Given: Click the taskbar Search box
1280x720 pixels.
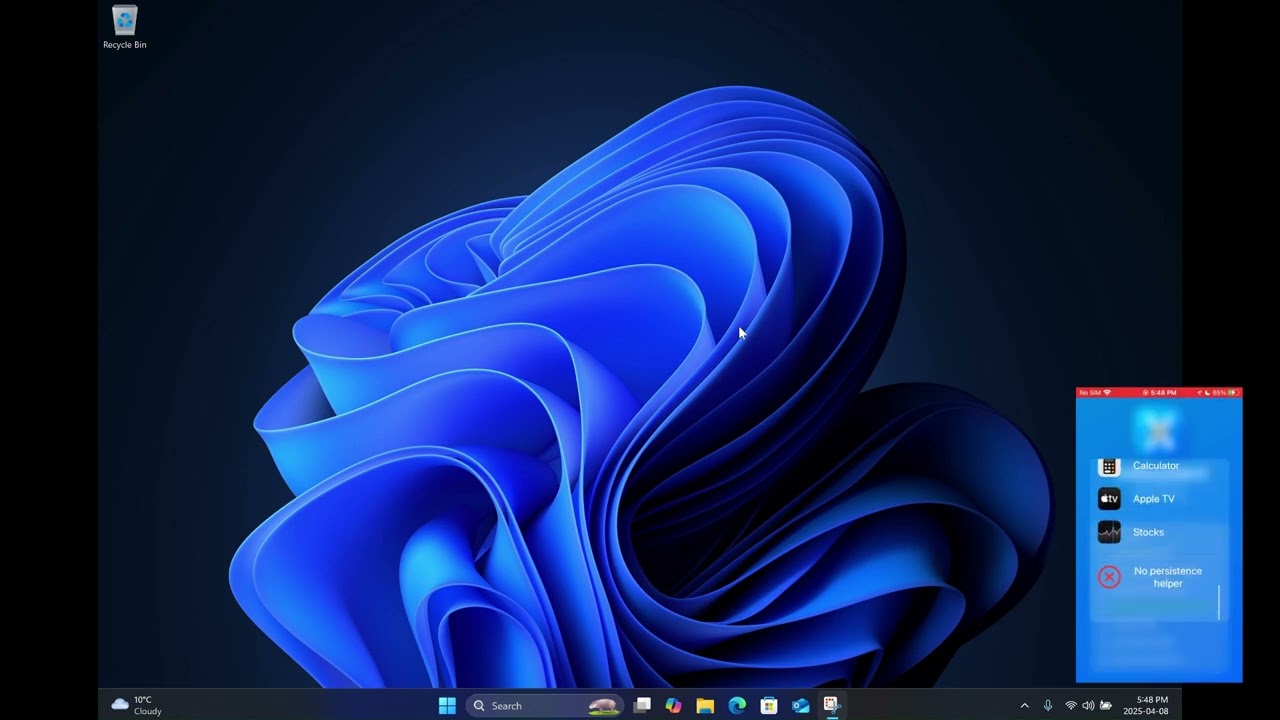Looking at the screenshot, I should pyautogui.click(x=545, y=705).
